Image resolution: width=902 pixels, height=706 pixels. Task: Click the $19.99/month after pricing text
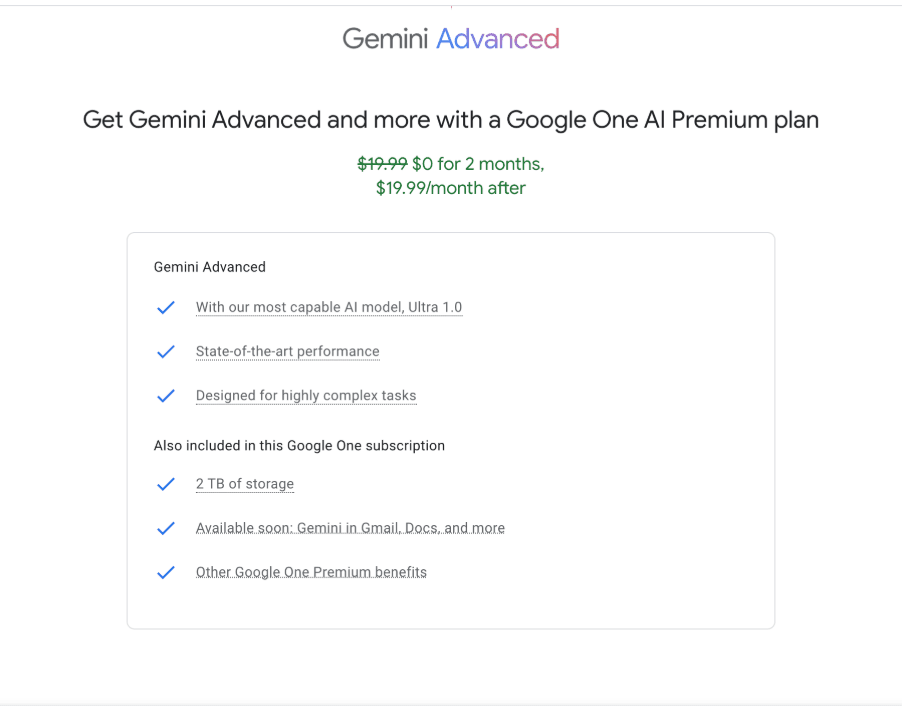[x=451, y=187]
